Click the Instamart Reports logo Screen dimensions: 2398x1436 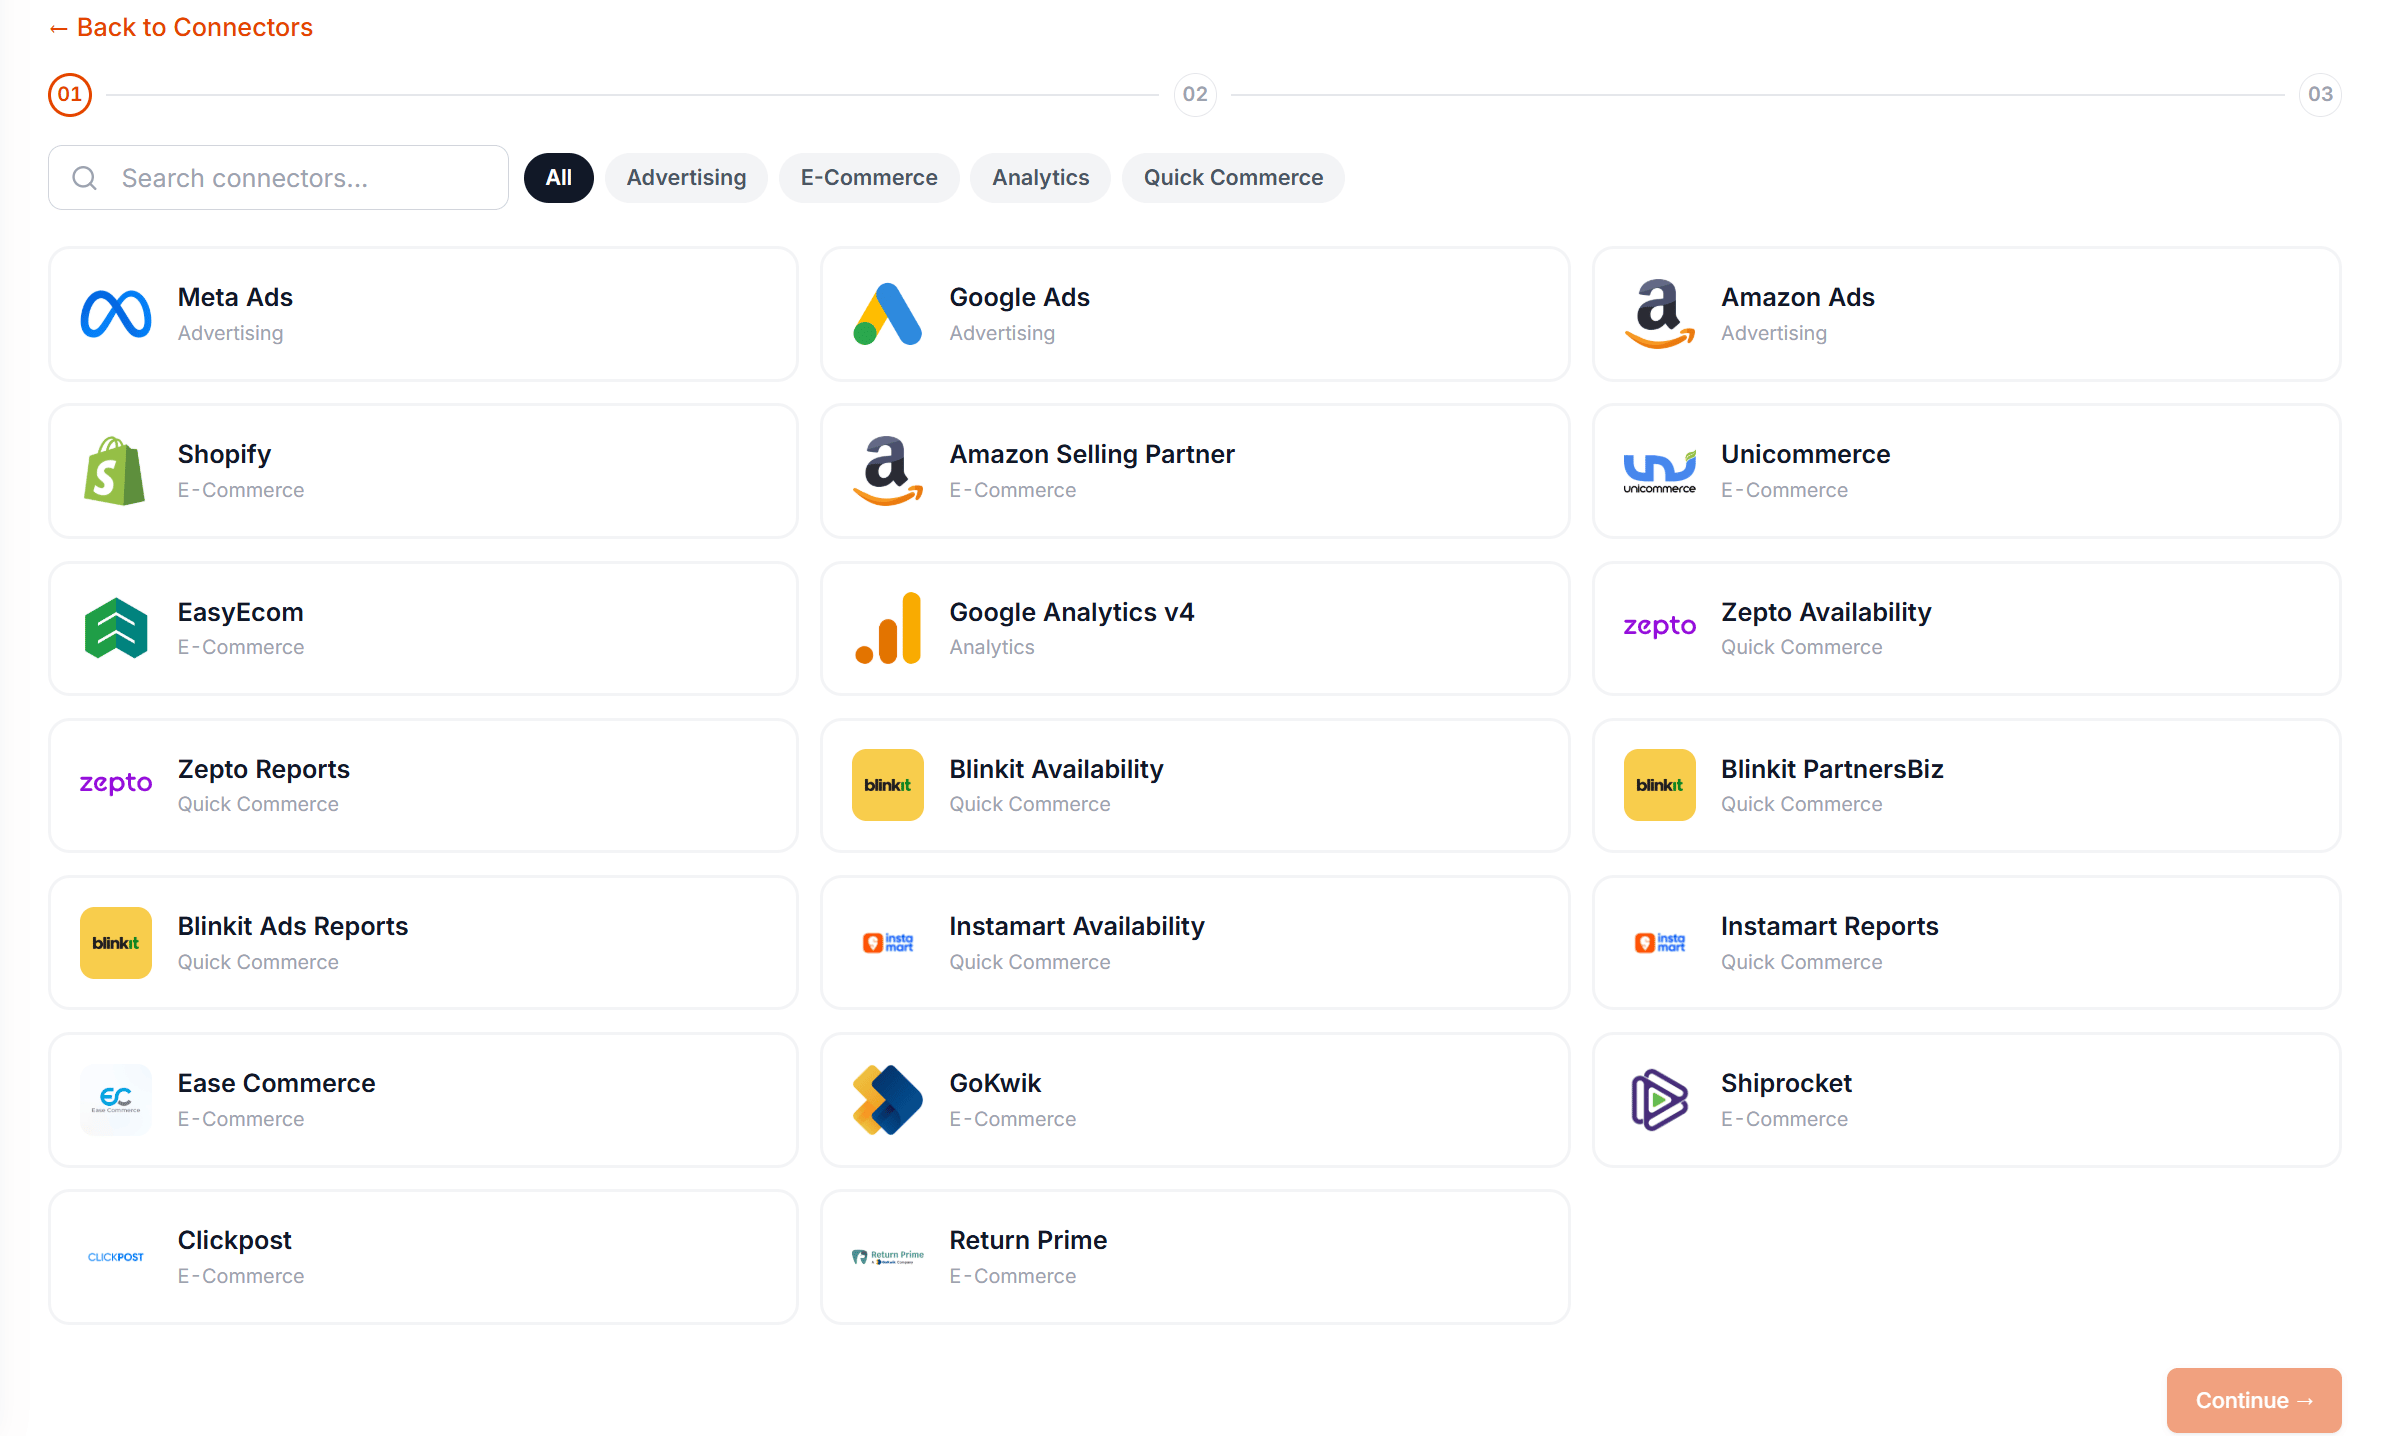pos(1660,943)
